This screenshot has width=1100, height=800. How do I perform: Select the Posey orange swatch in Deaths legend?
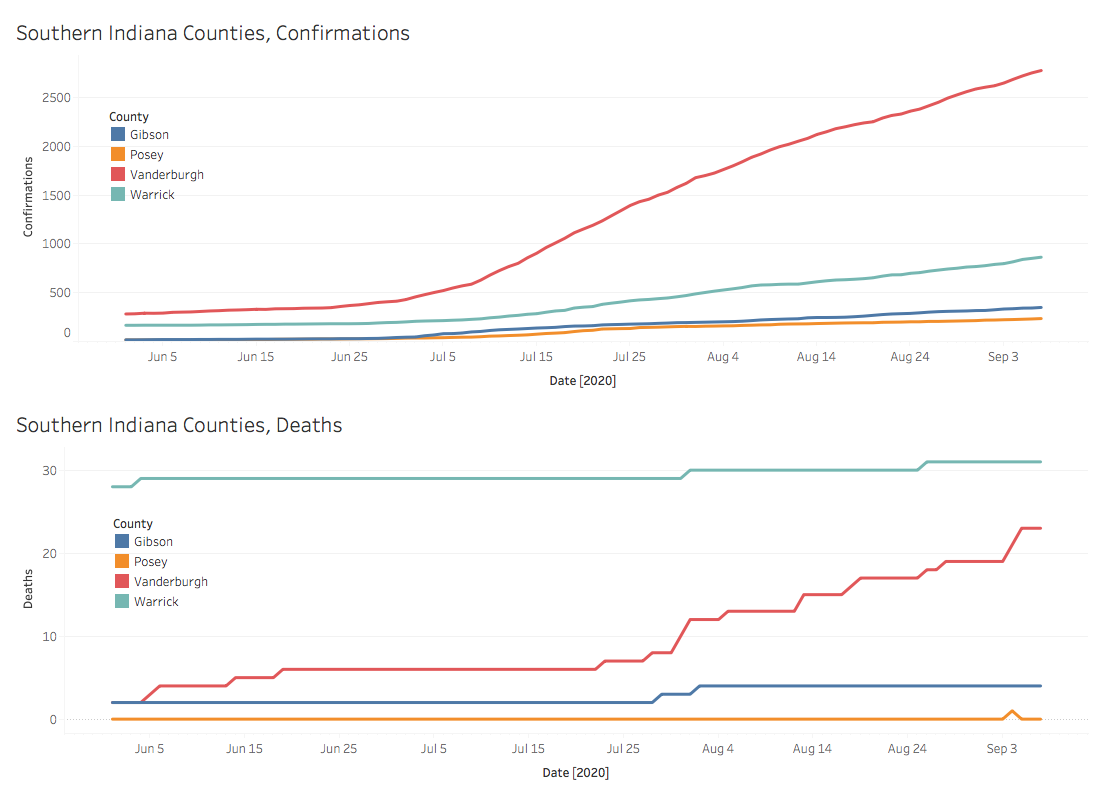(121, 562)
